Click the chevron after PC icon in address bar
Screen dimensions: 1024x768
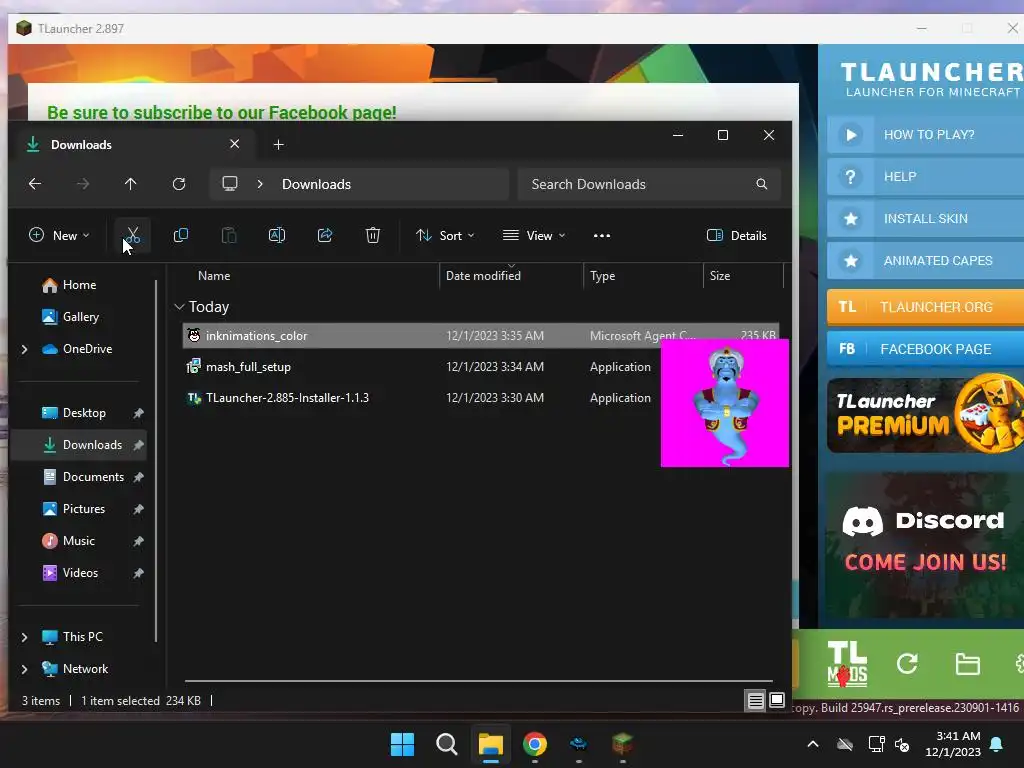click(260, 184)
